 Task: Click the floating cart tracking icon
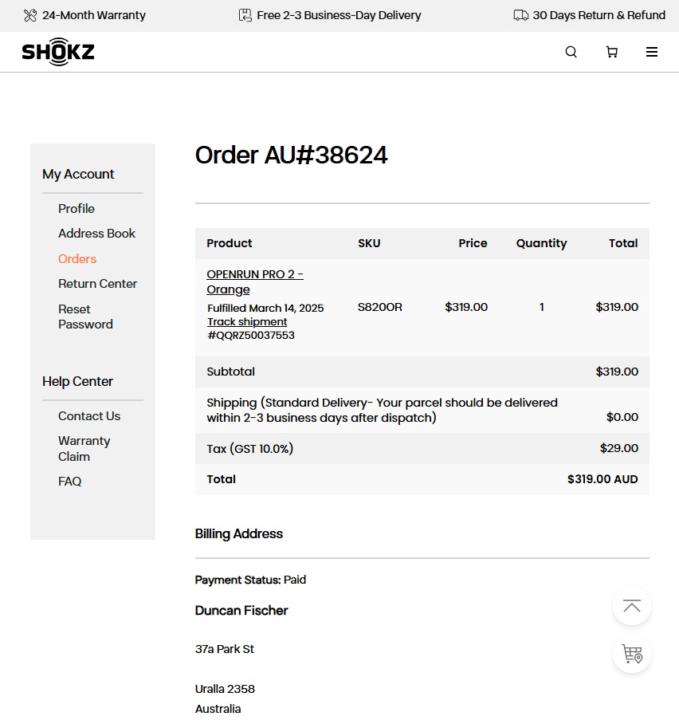[632, 654]
